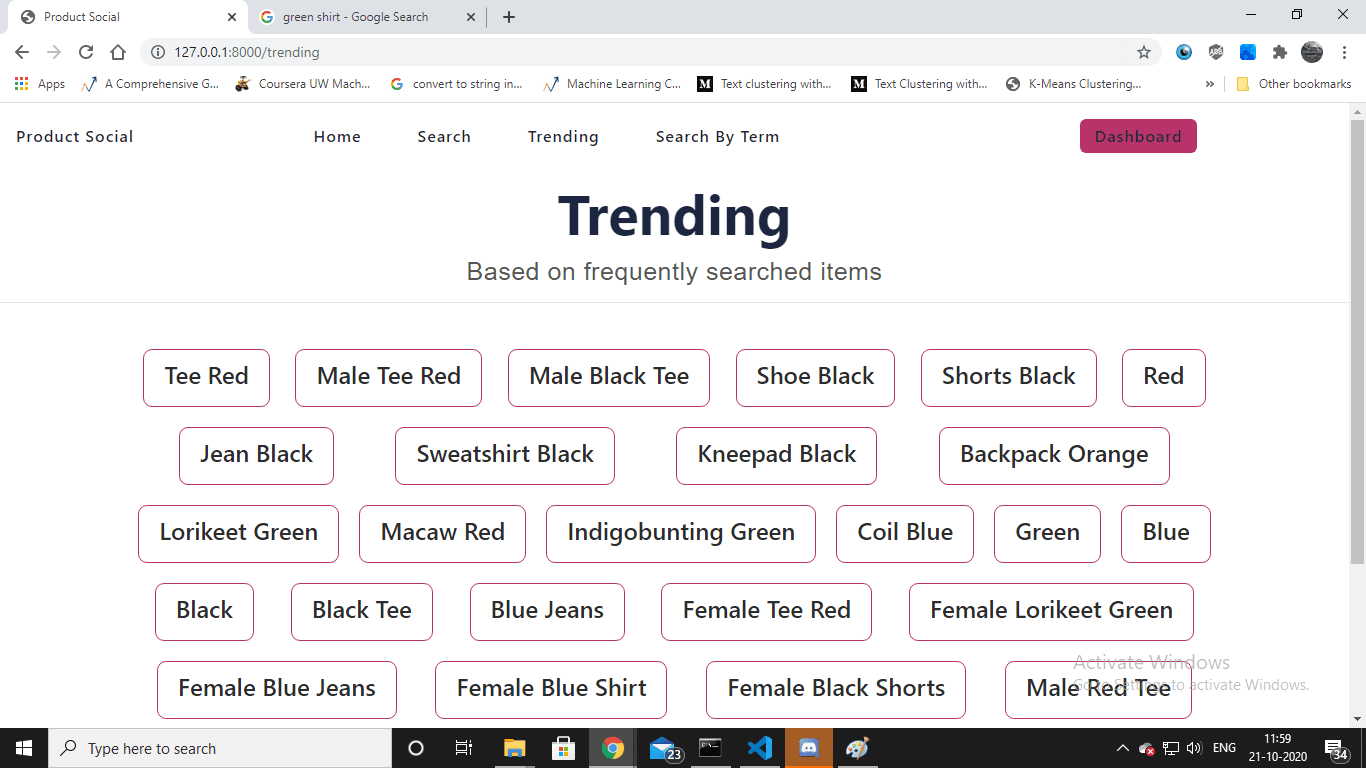
Task: Click the Product Social brand link
Action: tap(75, 137)
